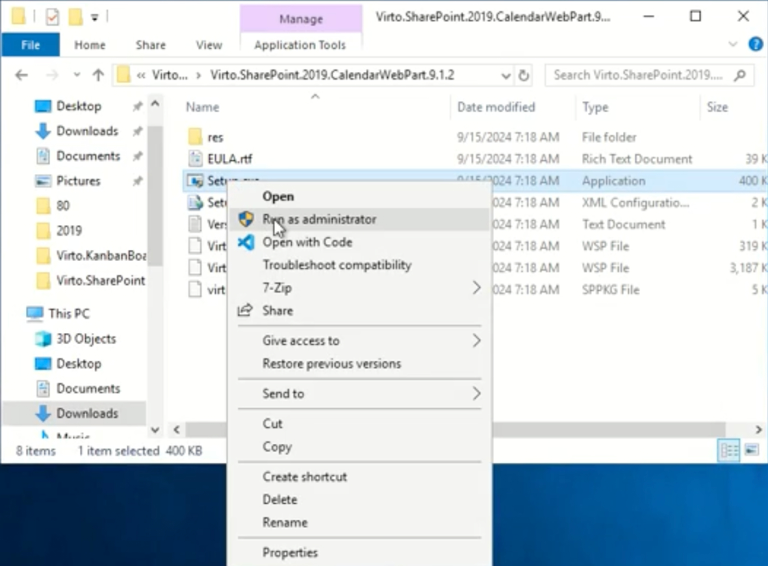This screenshot has width=768, height=566.
Task: Click the Manage contextual tab
Action: click(x=301, y=19)
